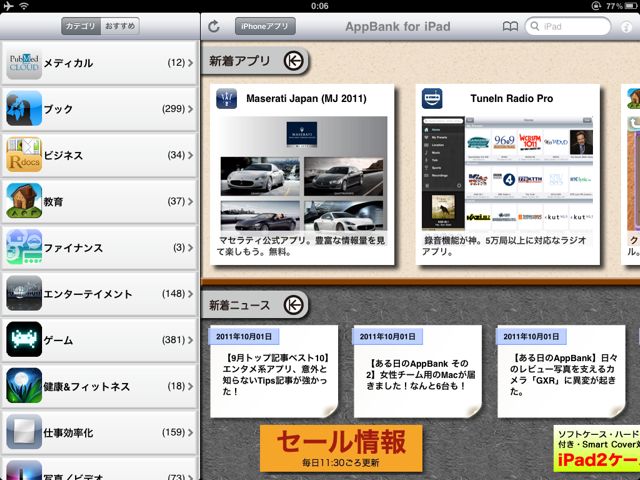This screenshot has width=640, height=480.
Task: Expand ビジネス (34) chevron
Action: (191, 155)
